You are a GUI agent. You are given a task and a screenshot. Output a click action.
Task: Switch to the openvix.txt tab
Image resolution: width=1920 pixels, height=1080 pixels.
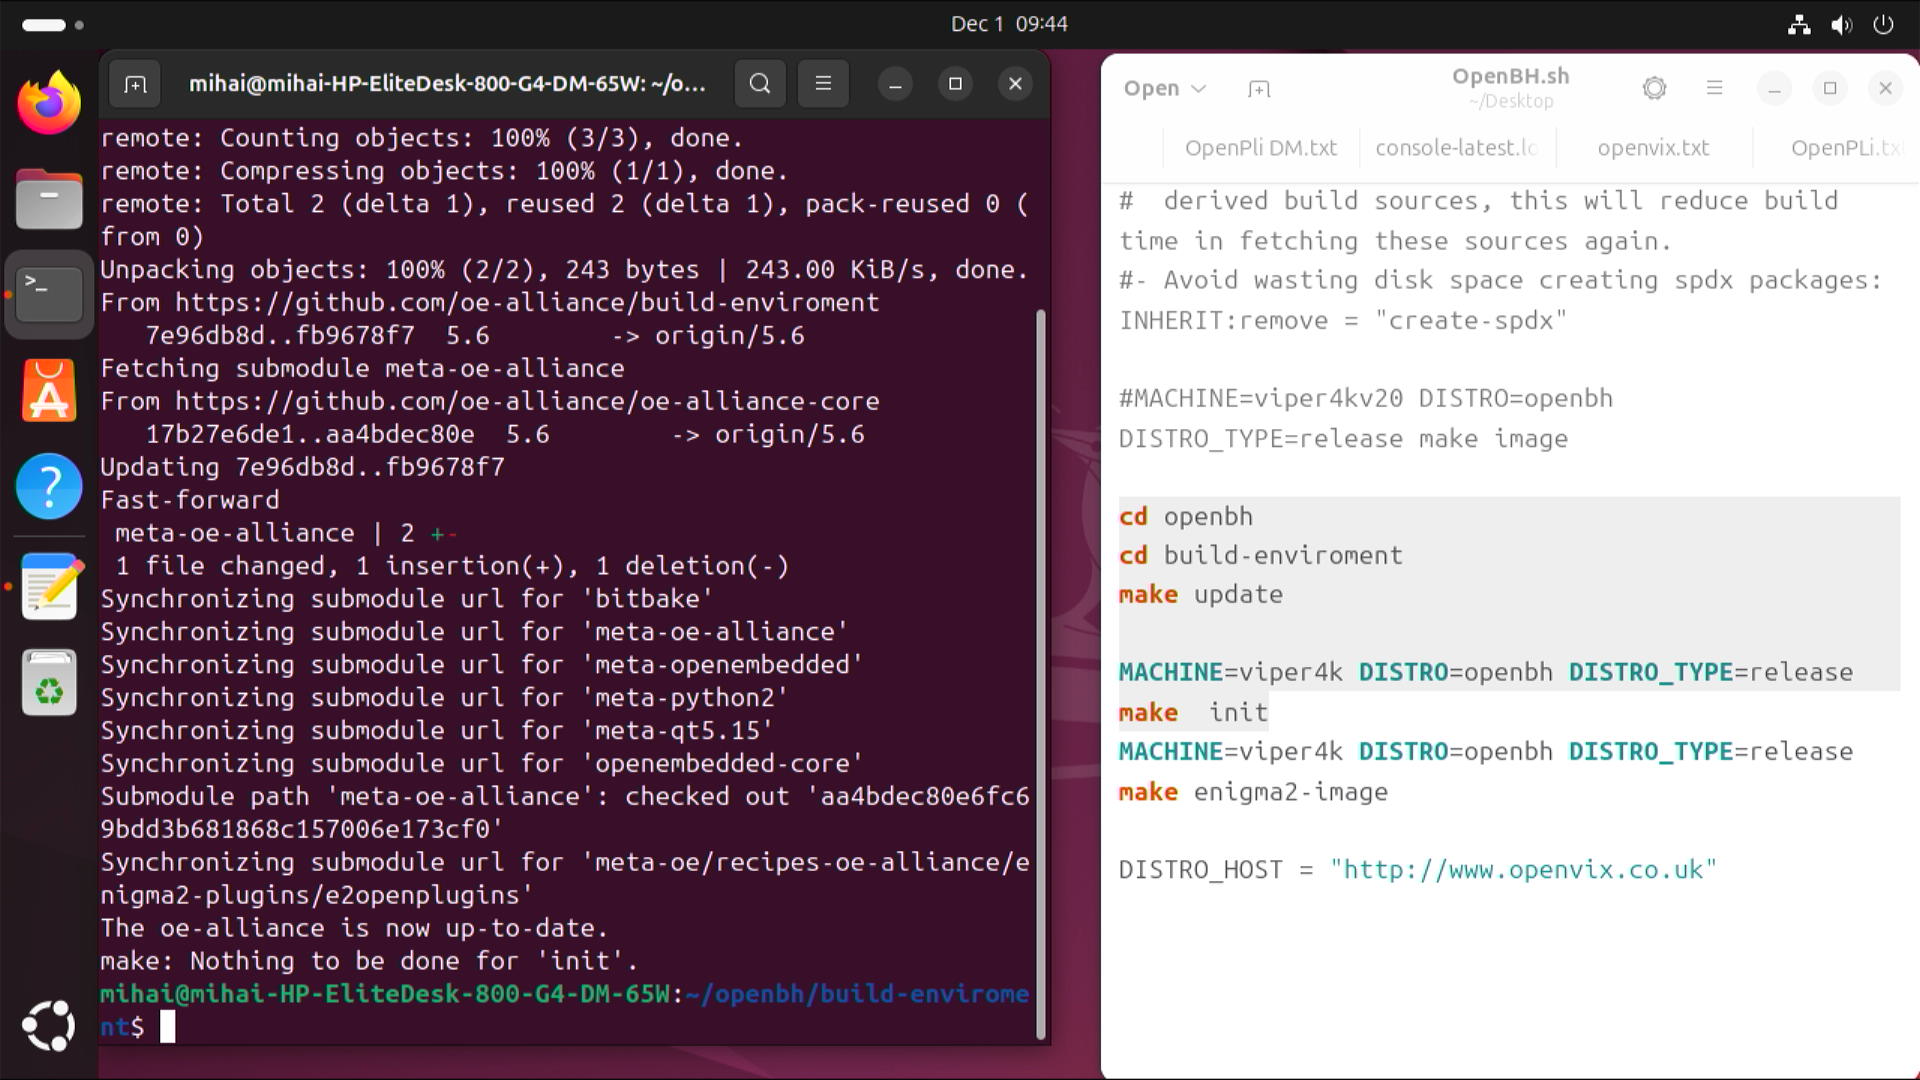pyautogui.click(x=1653, y=148)
